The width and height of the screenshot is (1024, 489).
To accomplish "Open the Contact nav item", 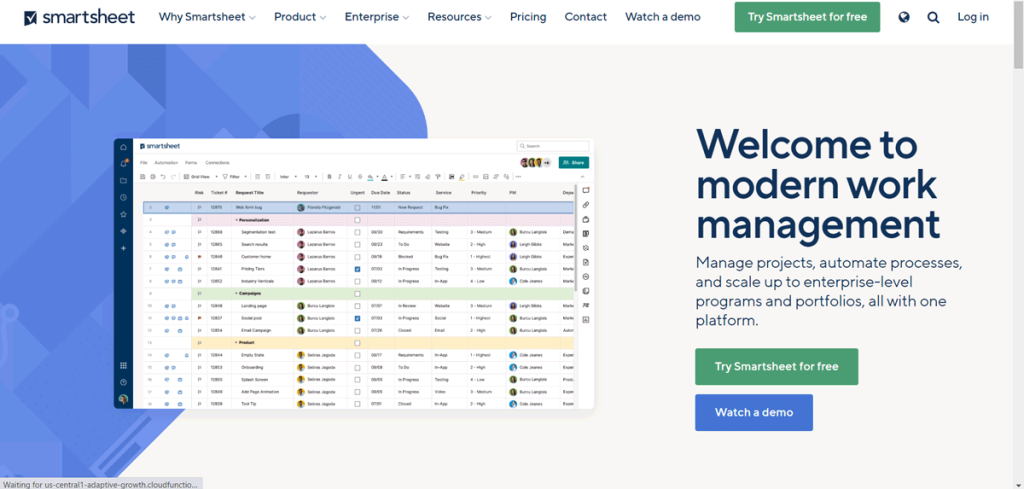I will coord(585,17).
